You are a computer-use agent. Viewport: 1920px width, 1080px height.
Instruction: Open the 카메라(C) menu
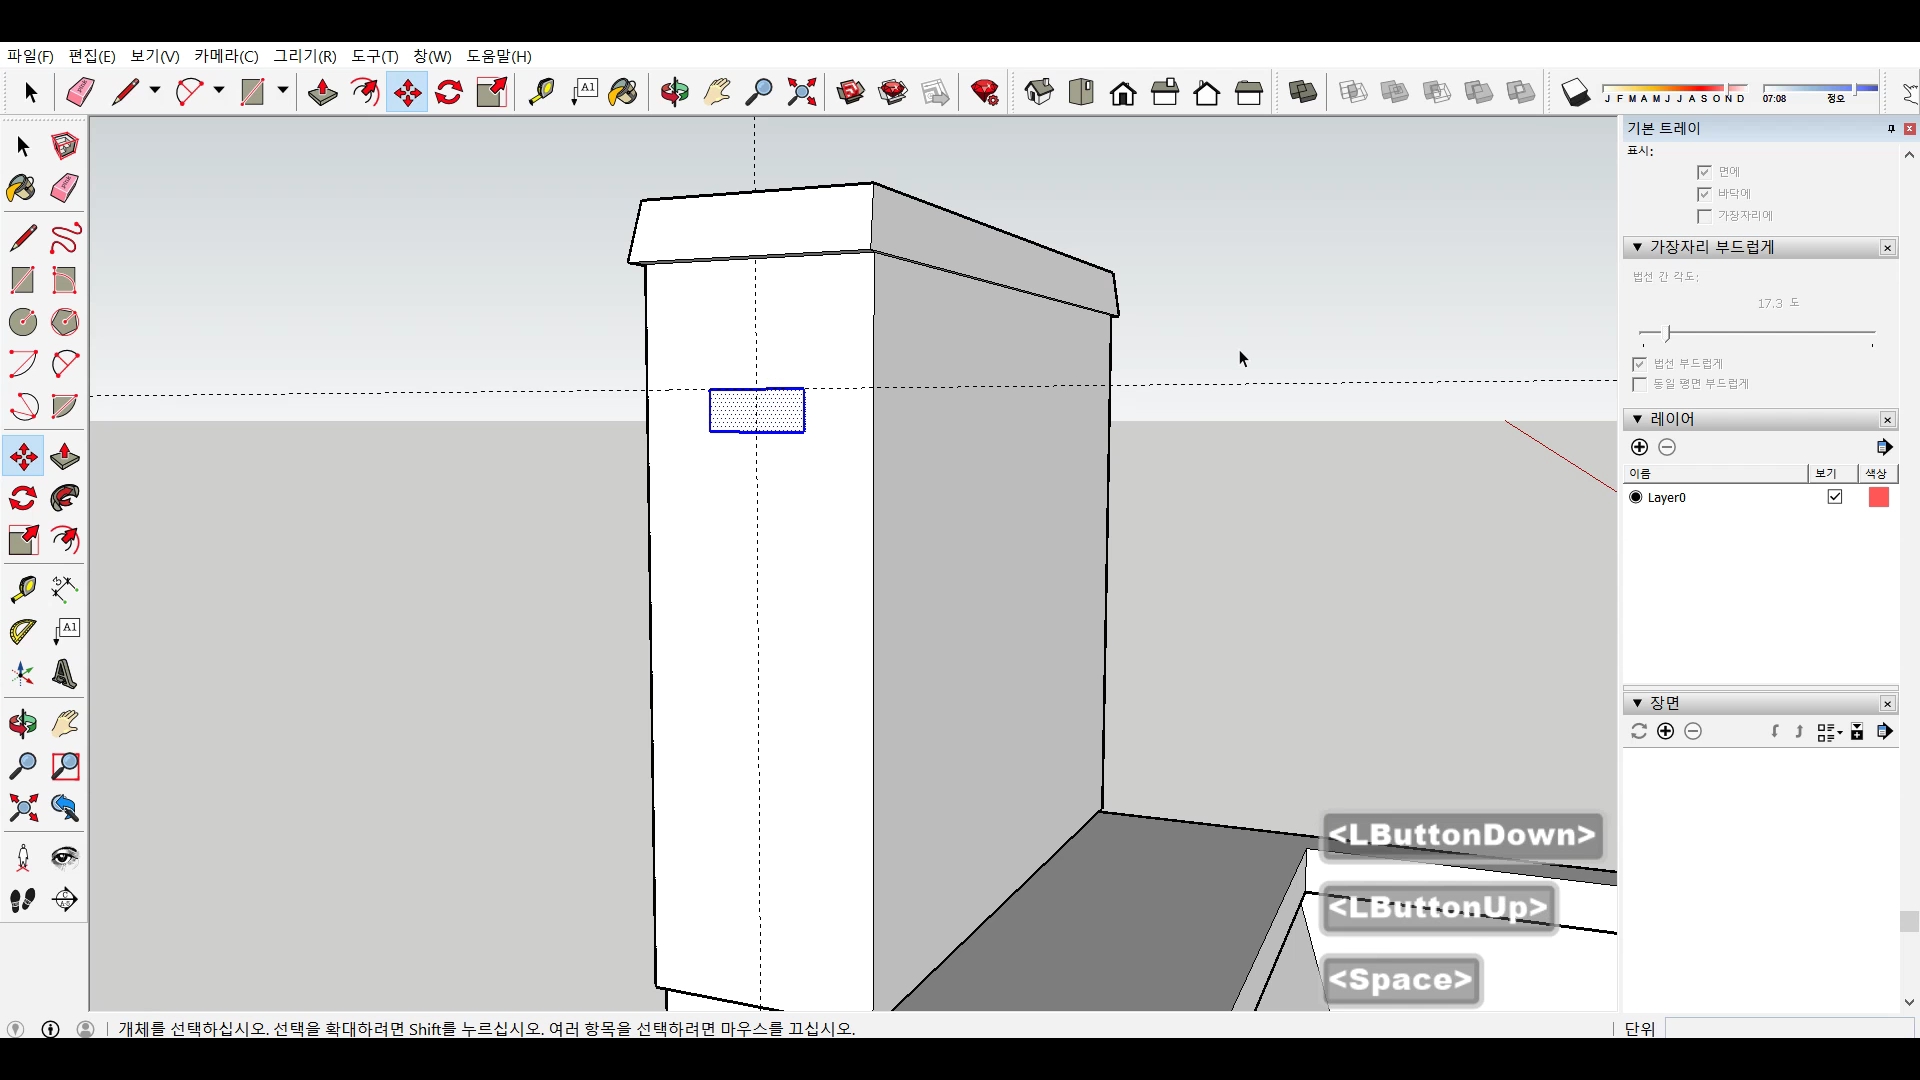pos(226,56)
